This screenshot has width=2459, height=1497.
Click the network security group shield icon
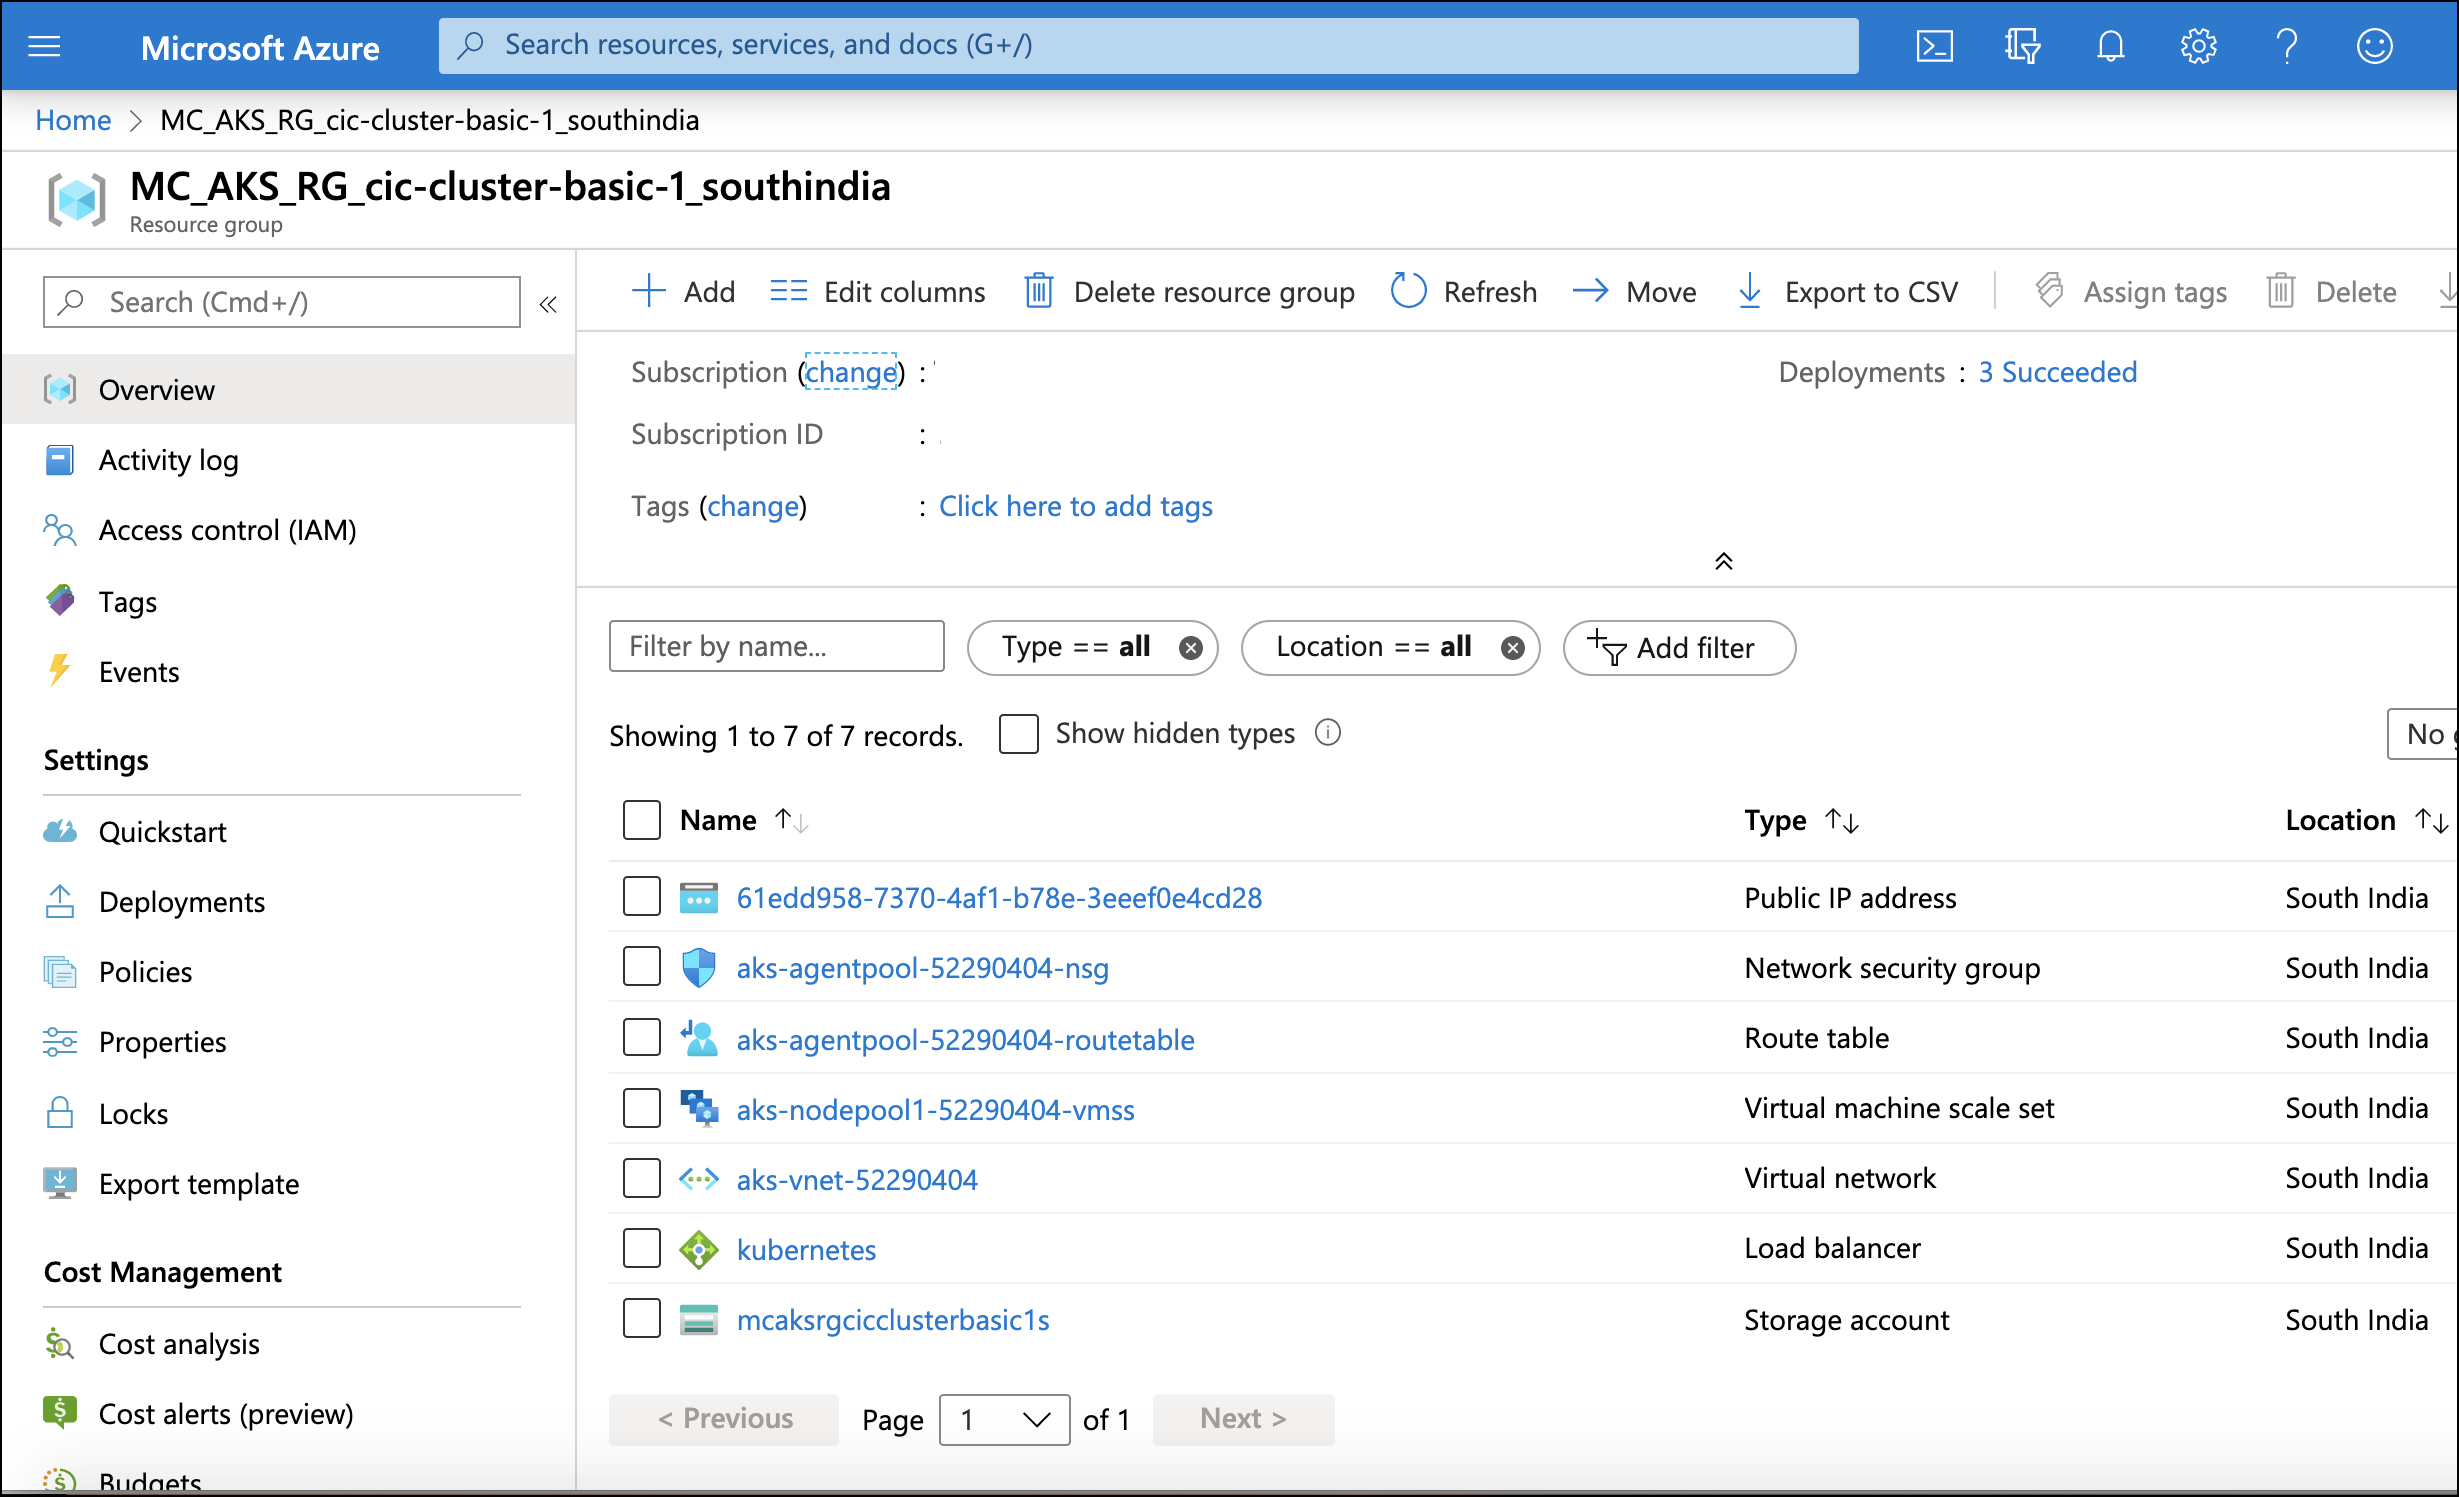point(699,968)
